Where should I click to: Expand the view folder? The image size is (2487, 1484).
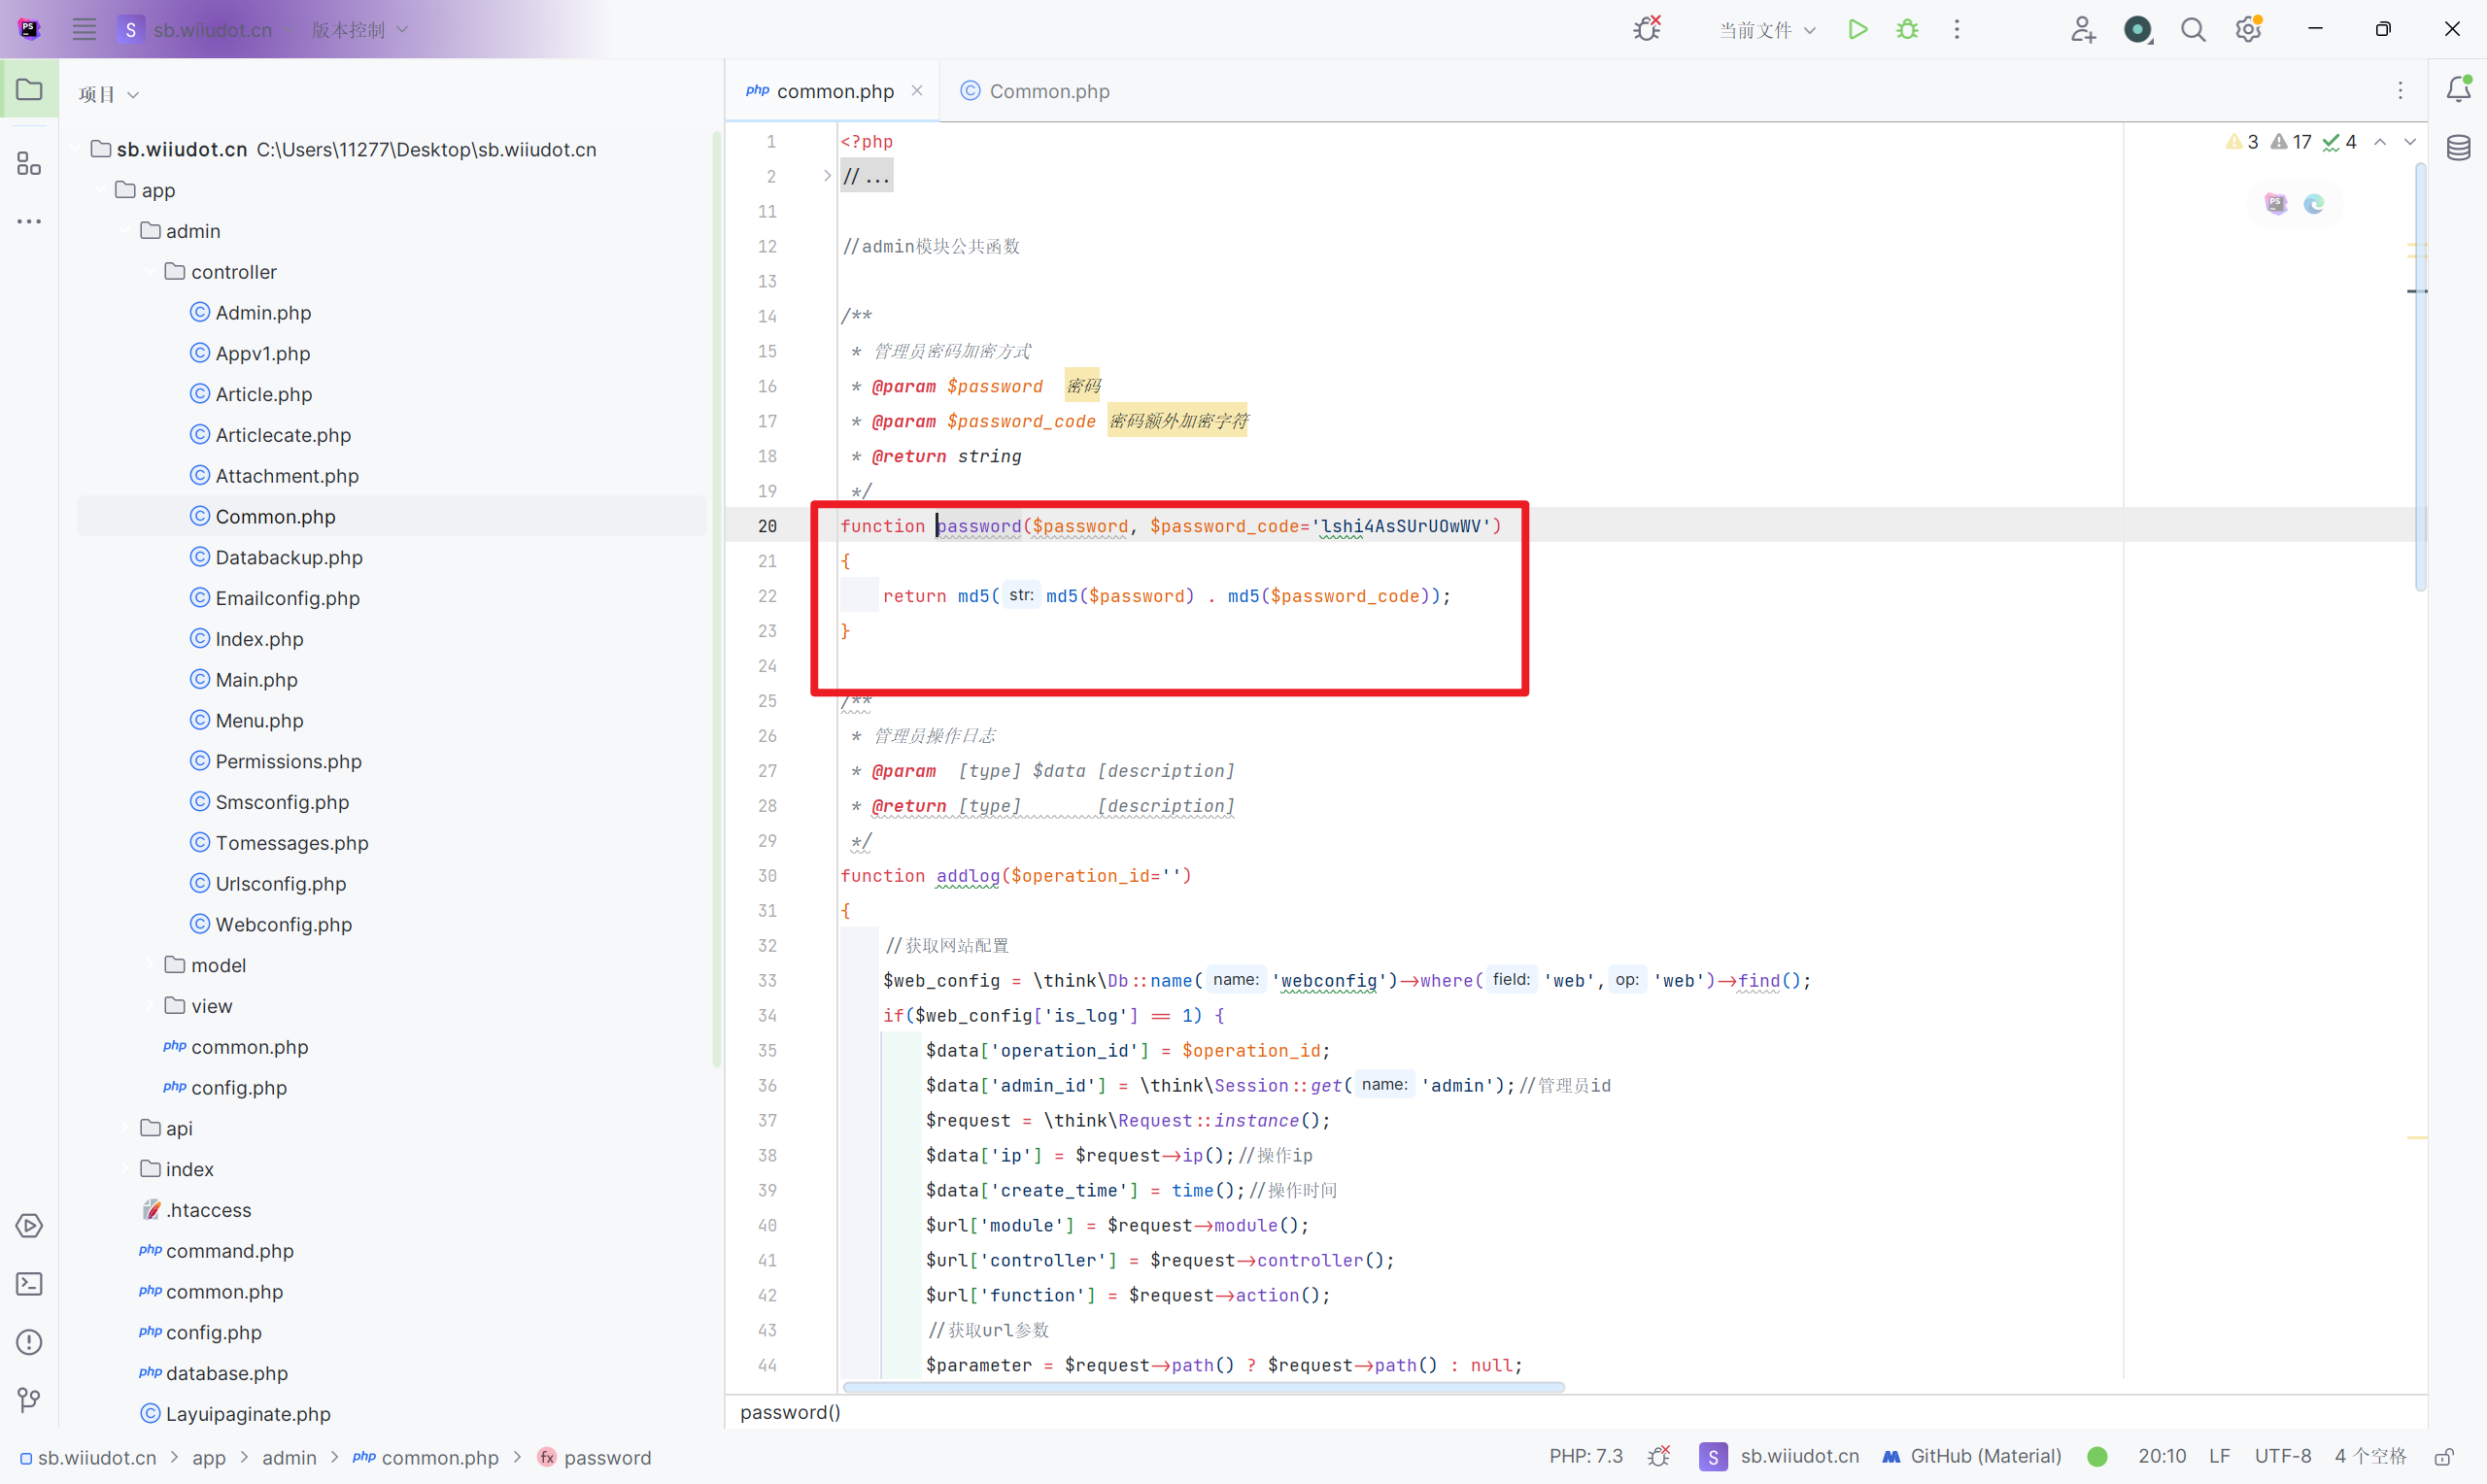pyautogui.click(x=150, y=1006)
